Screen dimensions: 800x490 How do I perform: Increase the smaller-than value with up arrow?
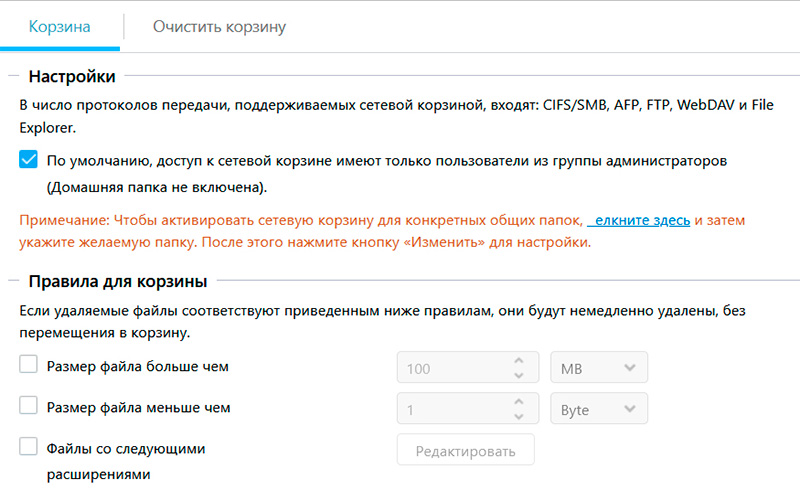(x=518, y=402)
